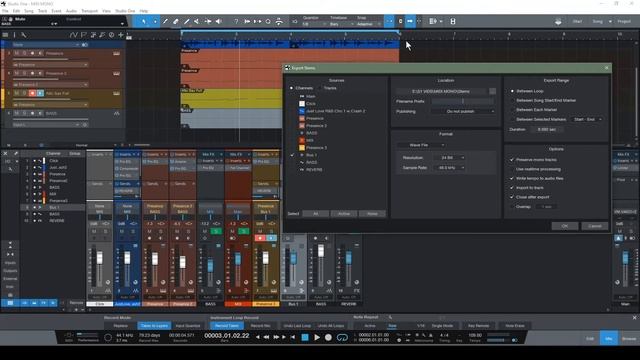Click the cloud icon left of Start
The width and height of the screenshot is (640, 360).
(x=558, y=21)
